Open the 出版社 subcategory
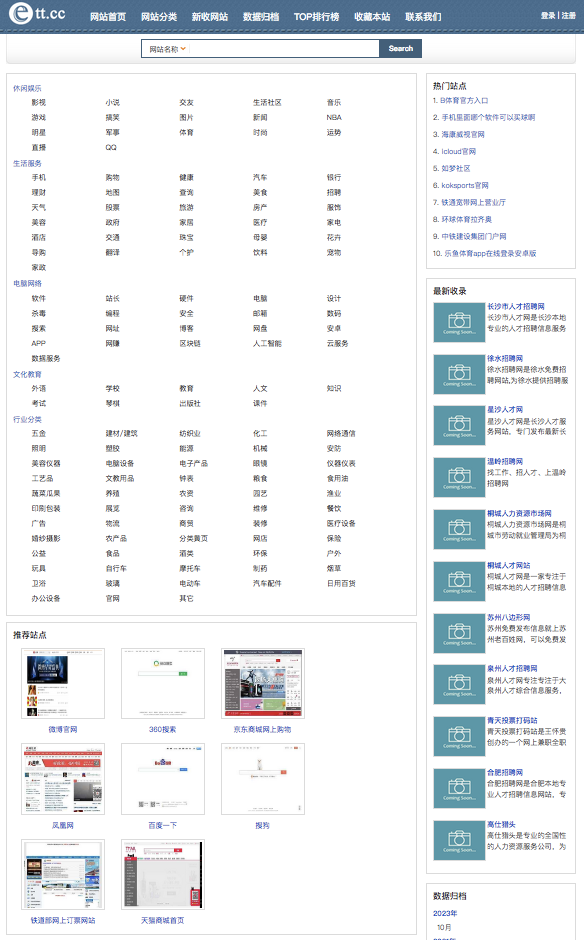This screenshot has width=584, height=940. click(x=189, y=403)
